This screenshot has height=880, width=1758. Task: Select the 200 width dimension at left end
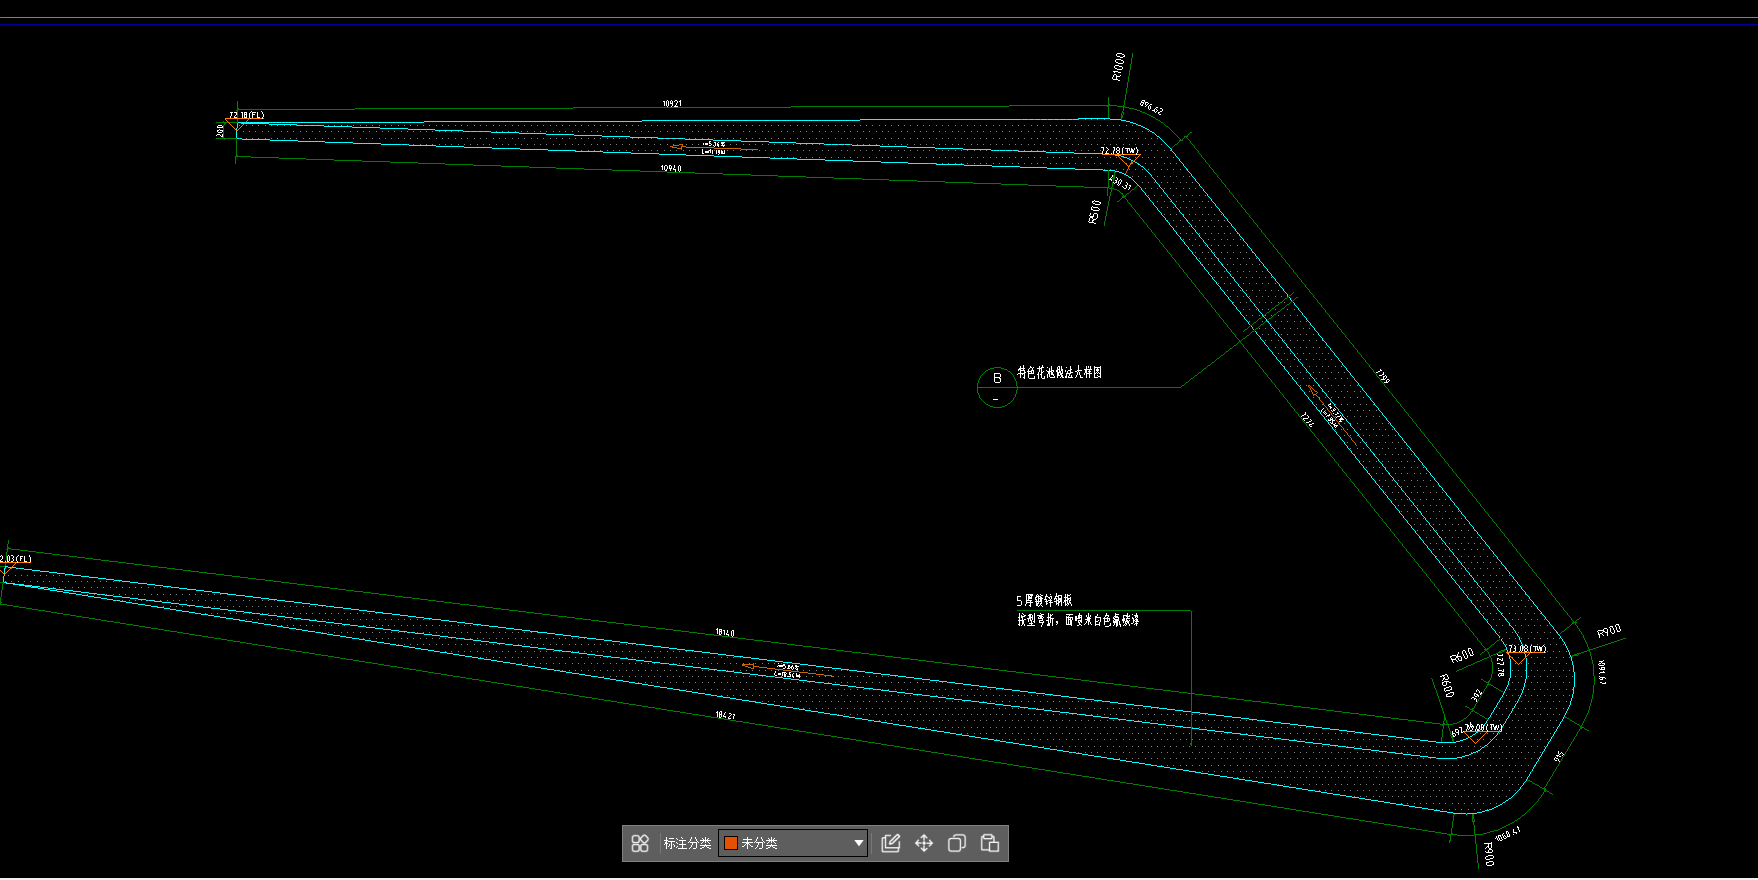(221, 130)
